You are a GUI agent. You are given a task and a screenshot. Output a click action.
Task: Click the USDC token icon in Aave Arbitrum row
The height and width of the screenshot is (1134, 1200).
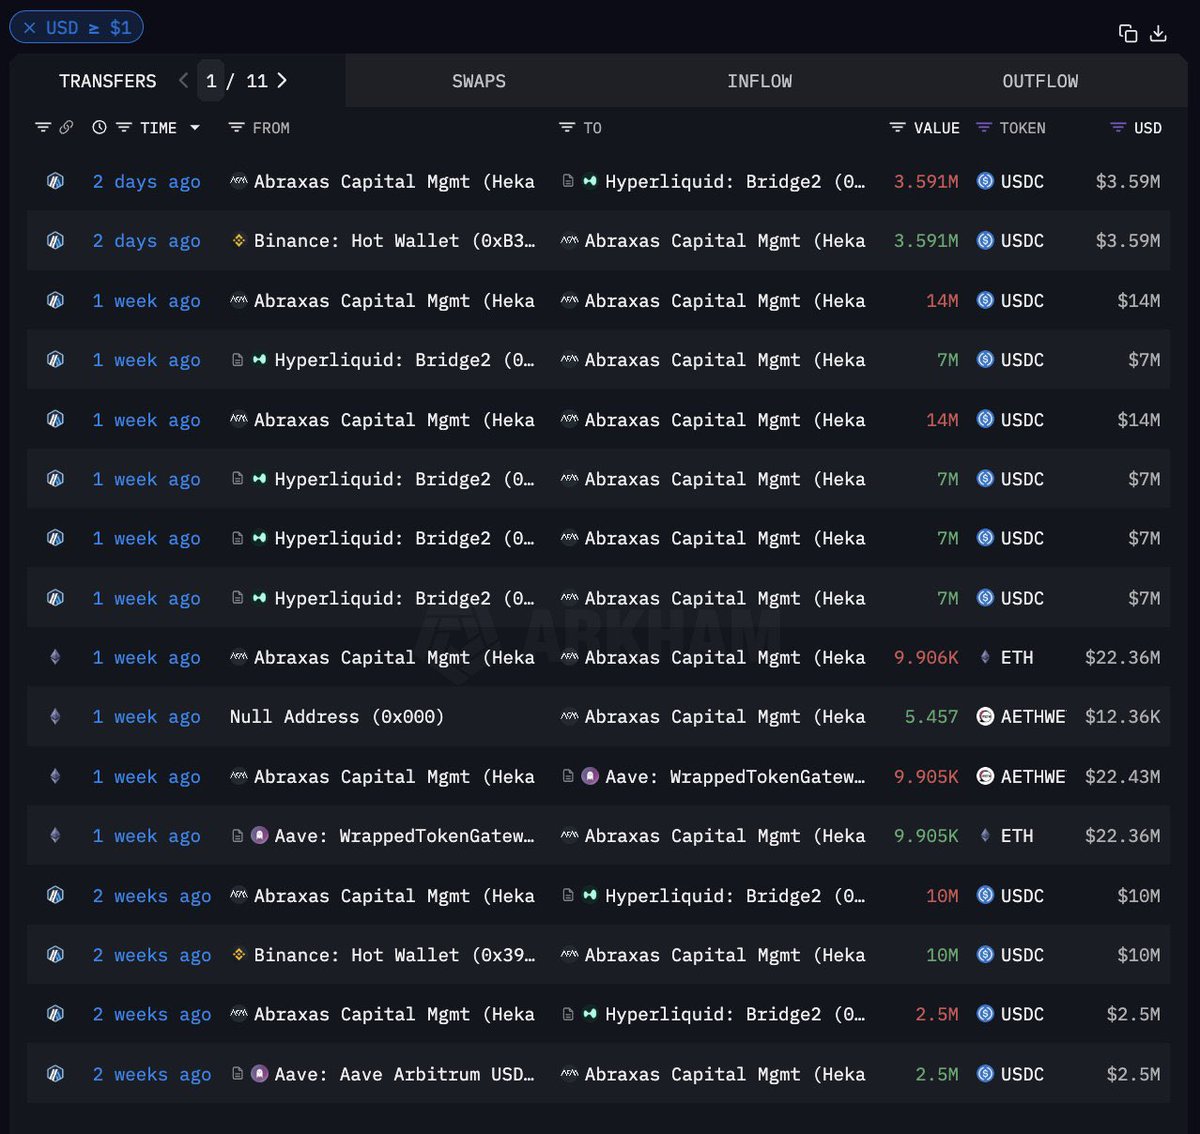(x=985, y=1074)
